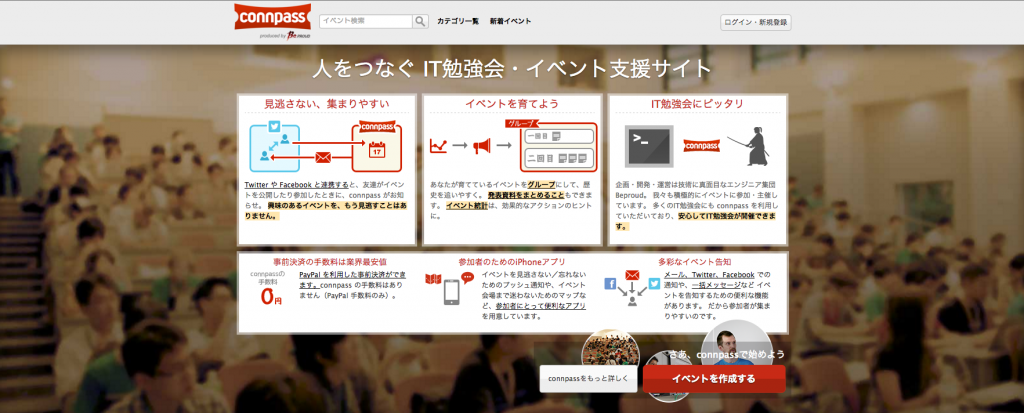1024x413 pixels.
Task: Click the red envelope icon in first card
Action: click(x=323, y=157)
